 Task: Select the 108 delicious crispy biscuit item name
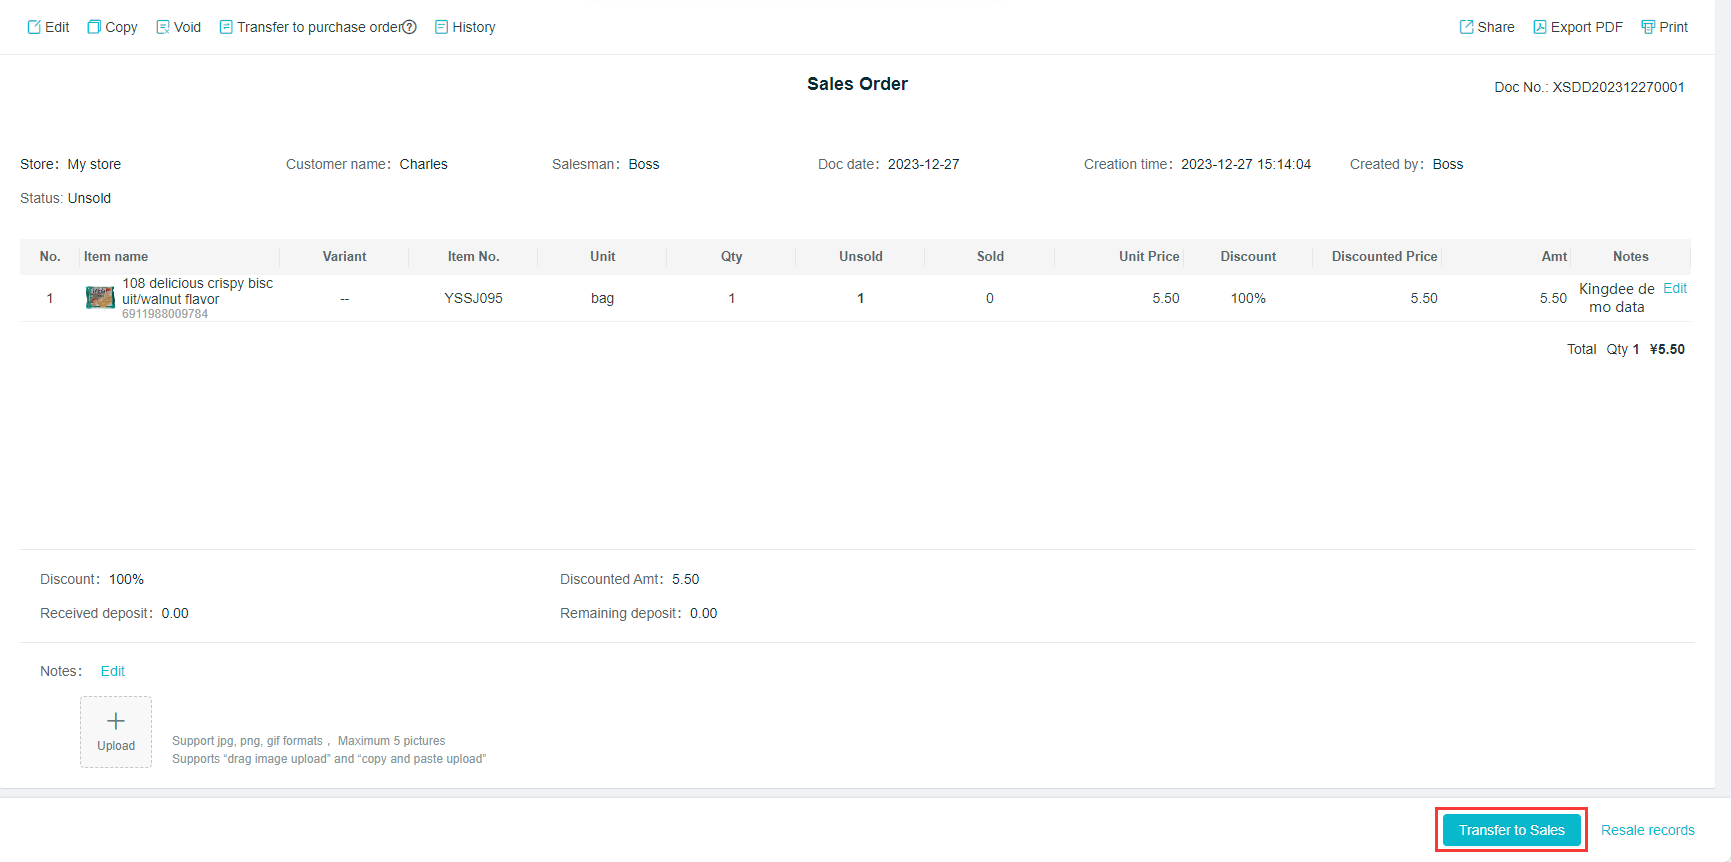point(197,291)
